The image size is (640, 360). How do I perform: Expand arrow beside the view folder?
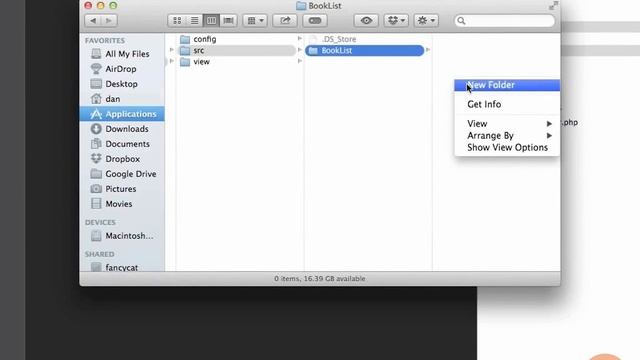300,61
